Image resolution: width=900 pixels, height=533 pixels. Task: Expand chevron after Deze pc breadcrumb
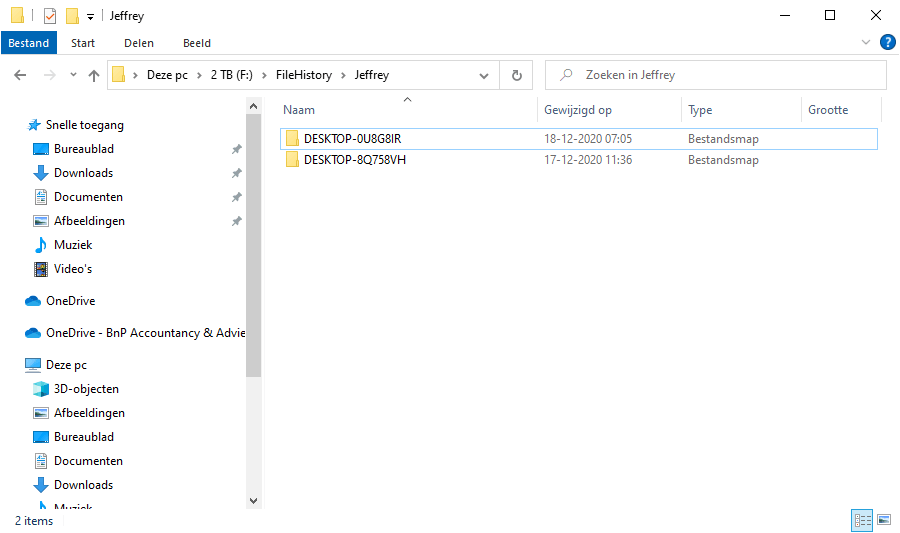point(199,75)
